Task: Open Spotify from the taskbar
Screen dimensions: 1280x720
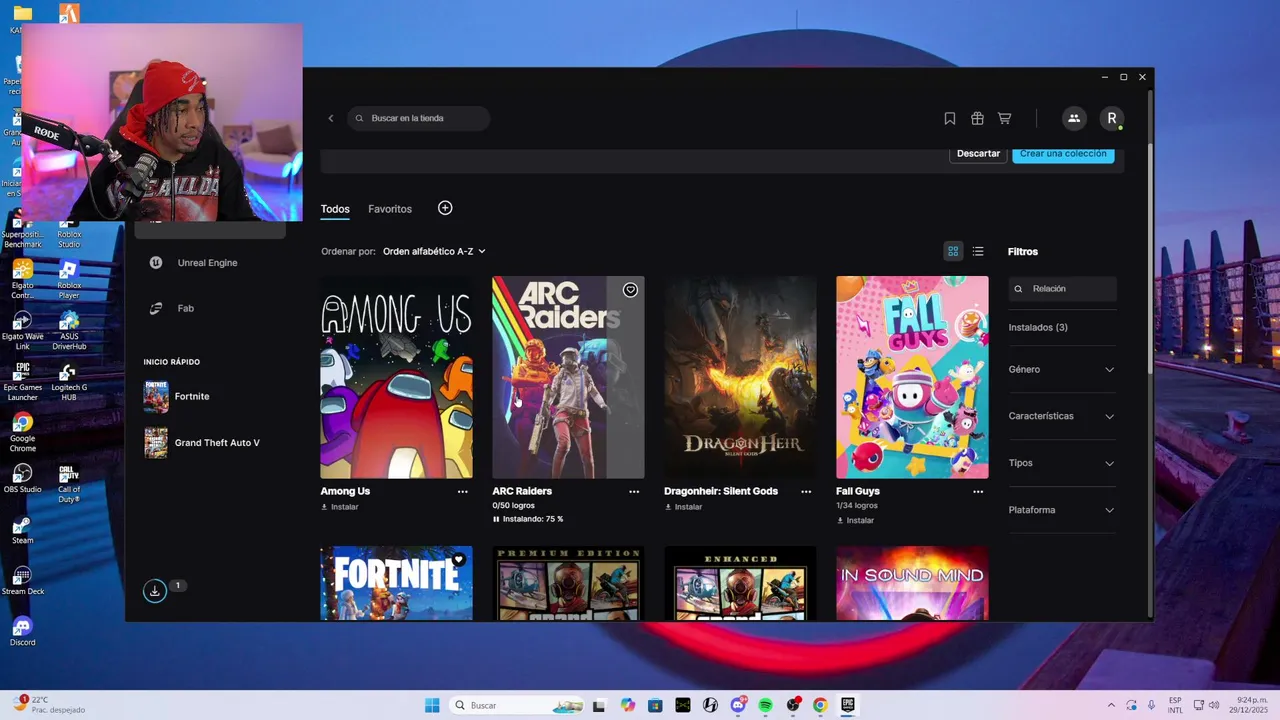Action: click(765, 705)
